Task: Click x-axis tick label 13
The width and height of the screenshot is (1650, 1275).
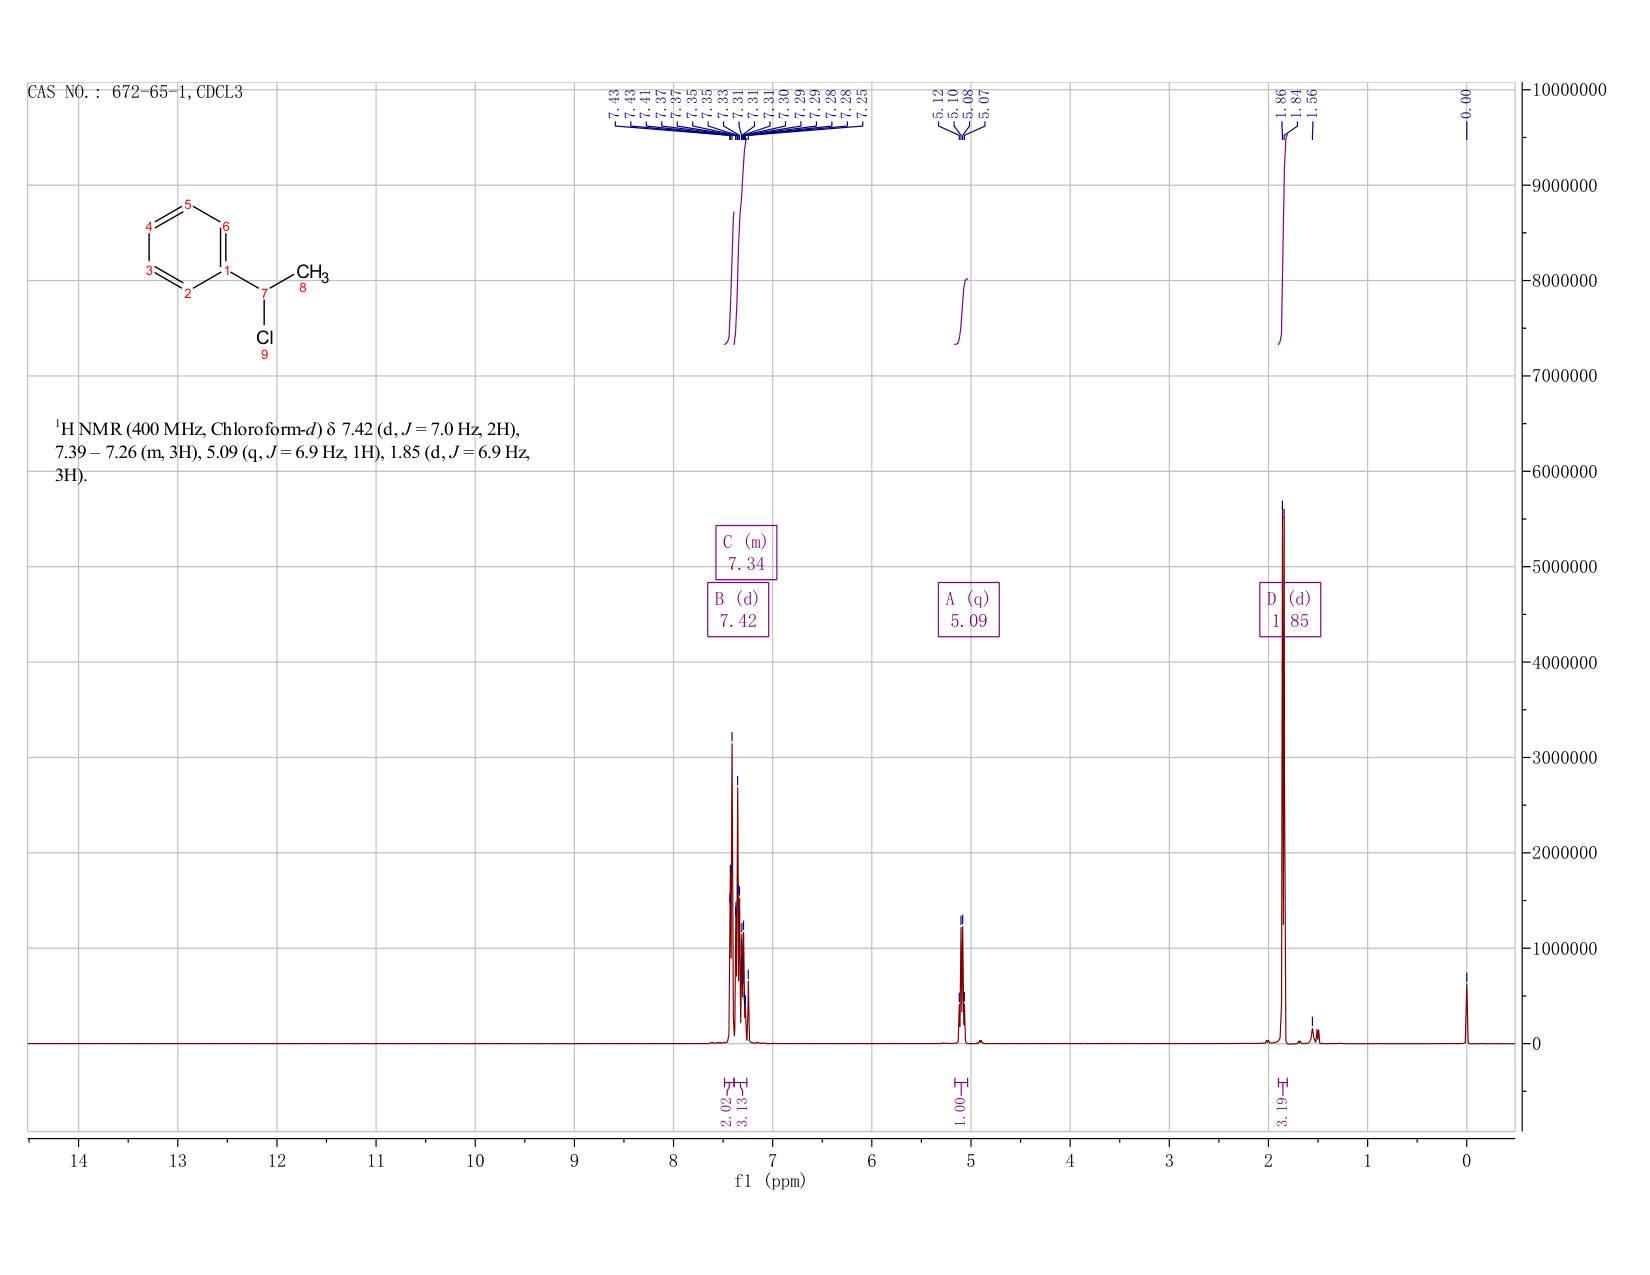Action: pos(177,1160)
